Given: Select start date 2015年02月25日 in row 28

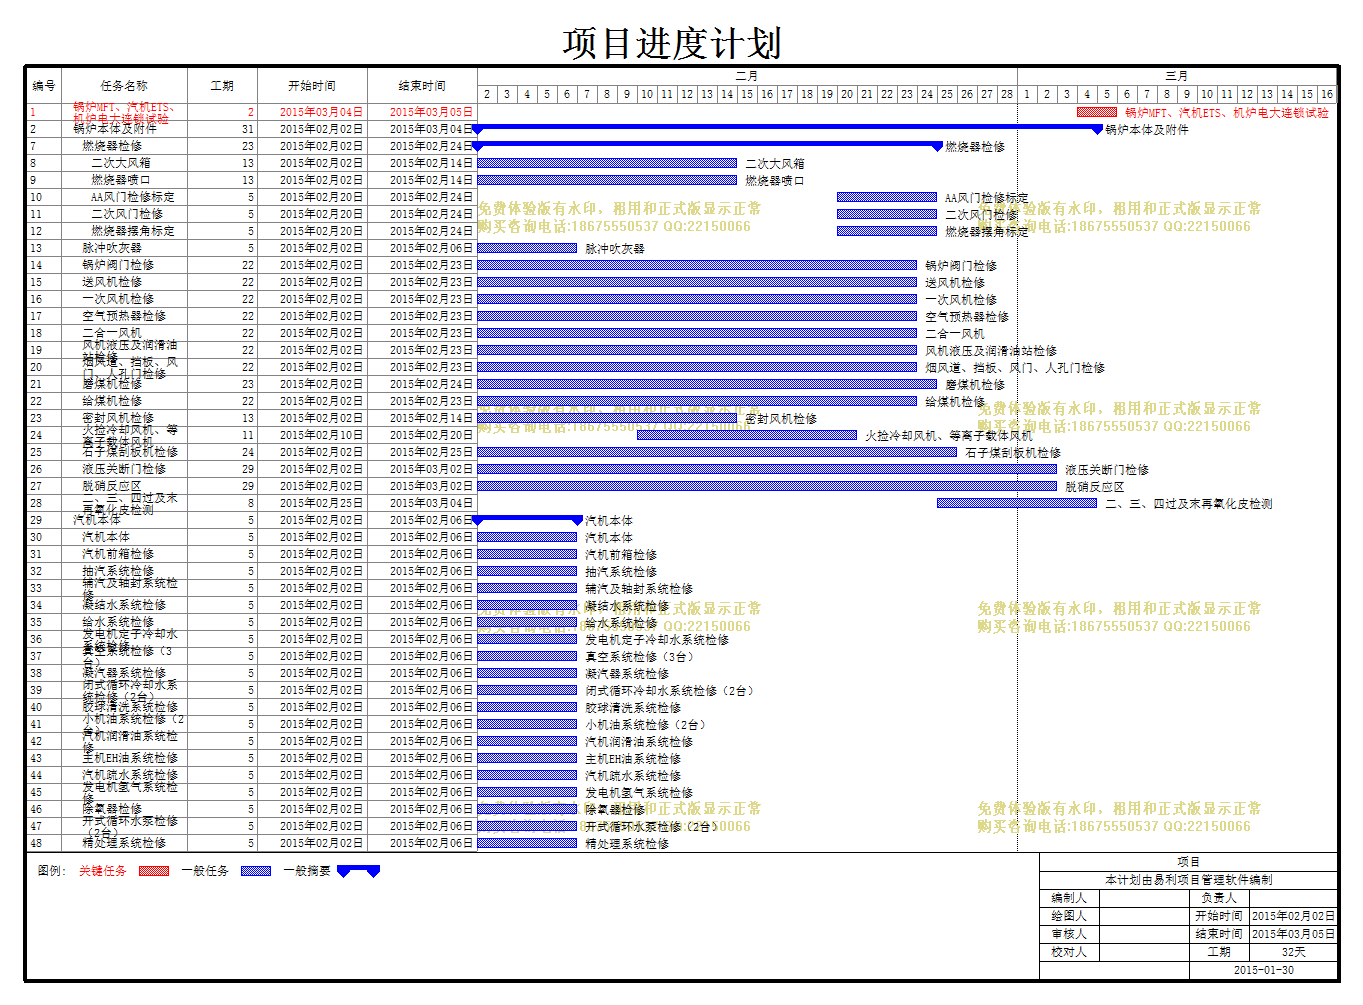Looking at the screenshot, I should [x=321, y=503].
